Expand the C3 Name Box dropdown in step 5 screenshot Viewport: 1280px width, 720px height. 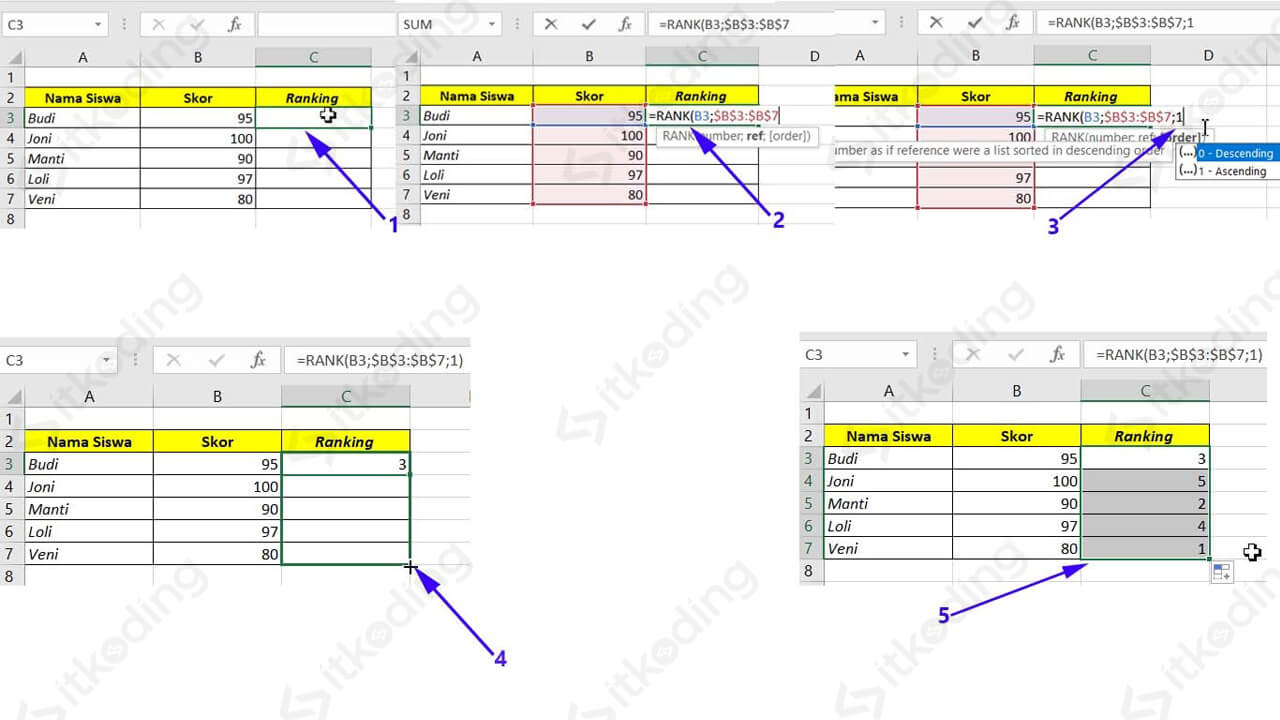[906, 355]
